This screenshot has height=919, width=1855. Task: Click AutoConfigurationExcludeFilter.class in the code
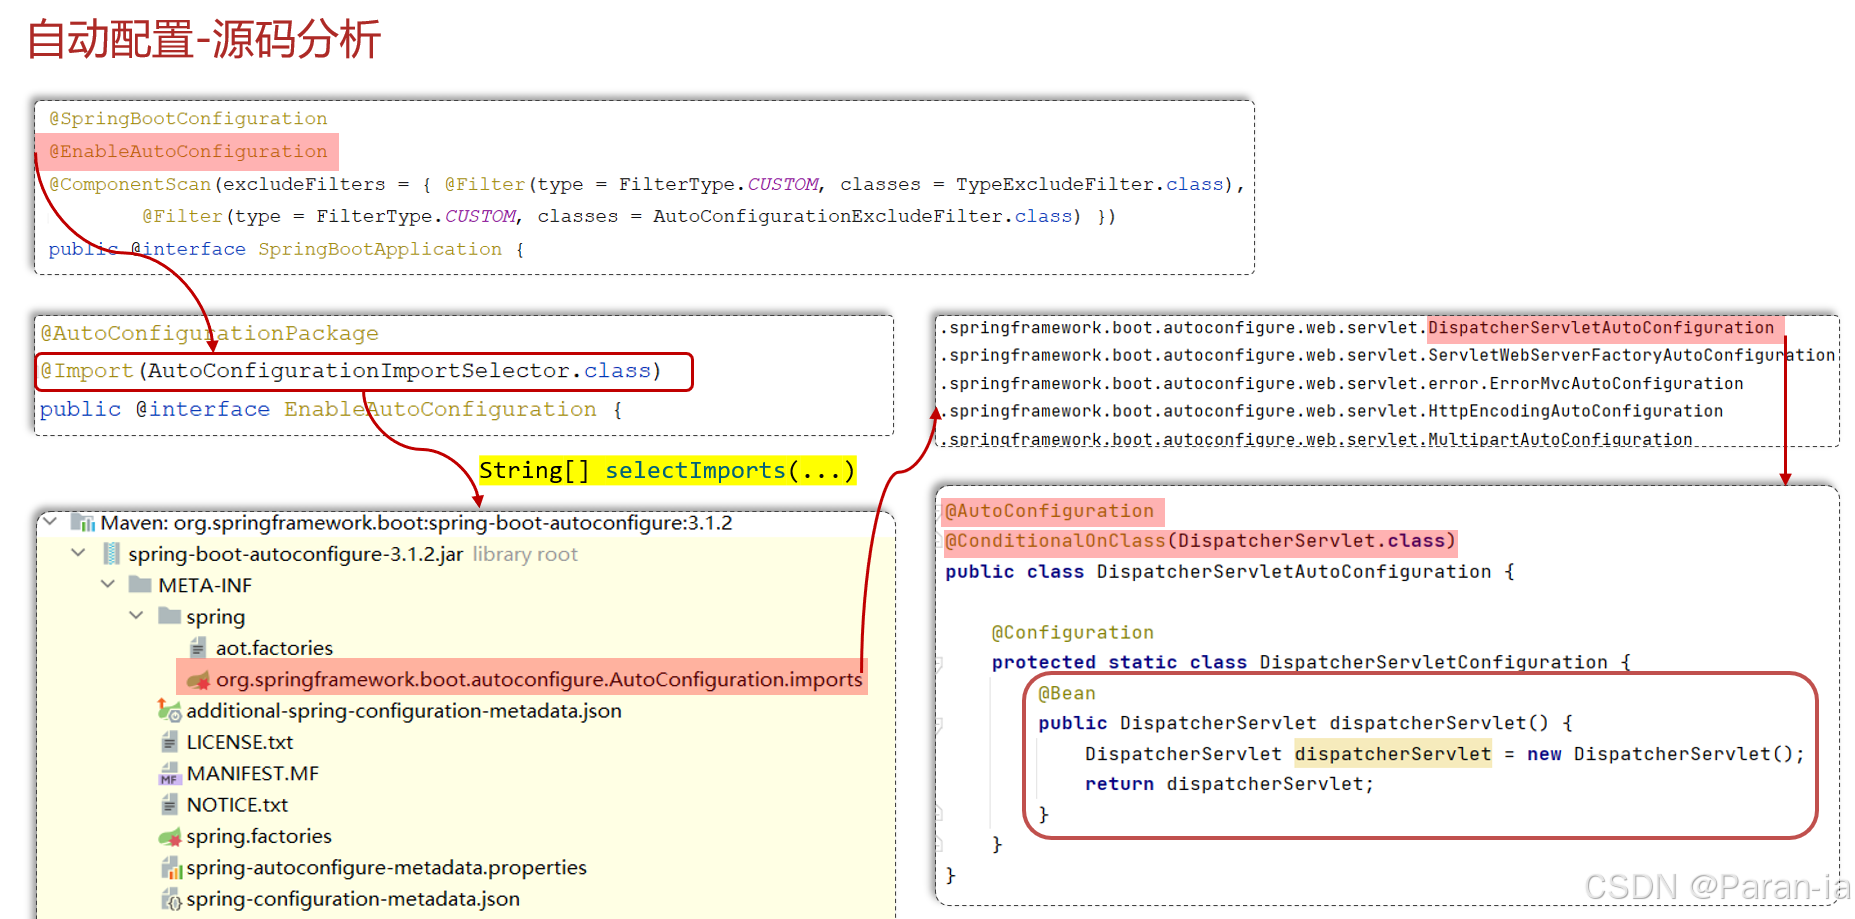[863, 216]
